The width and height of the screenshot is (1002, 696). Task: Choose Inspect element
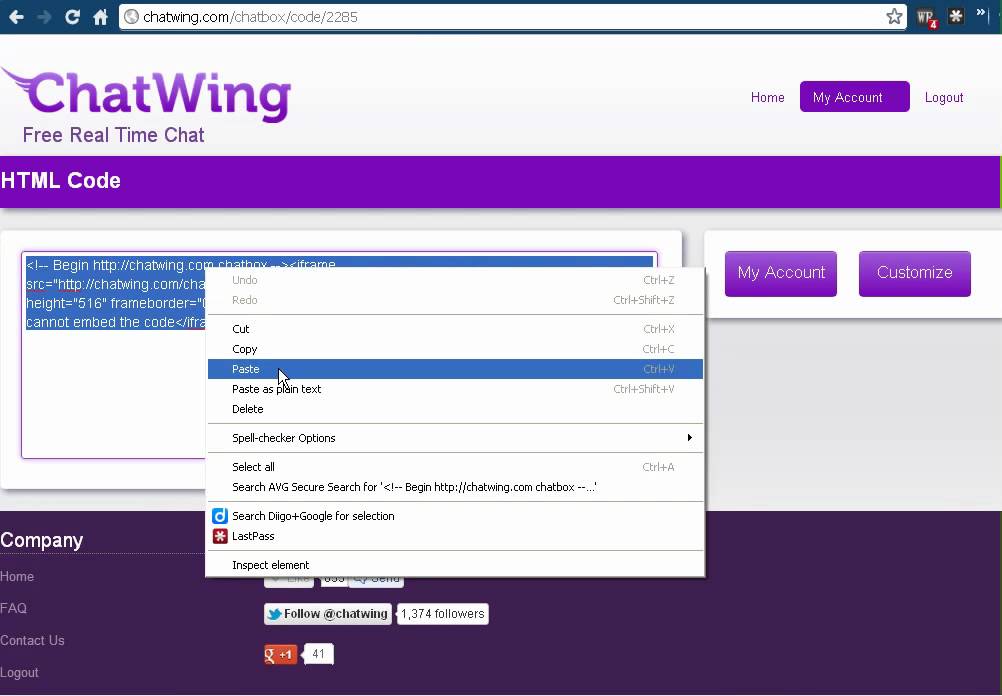tap(455, 565)
